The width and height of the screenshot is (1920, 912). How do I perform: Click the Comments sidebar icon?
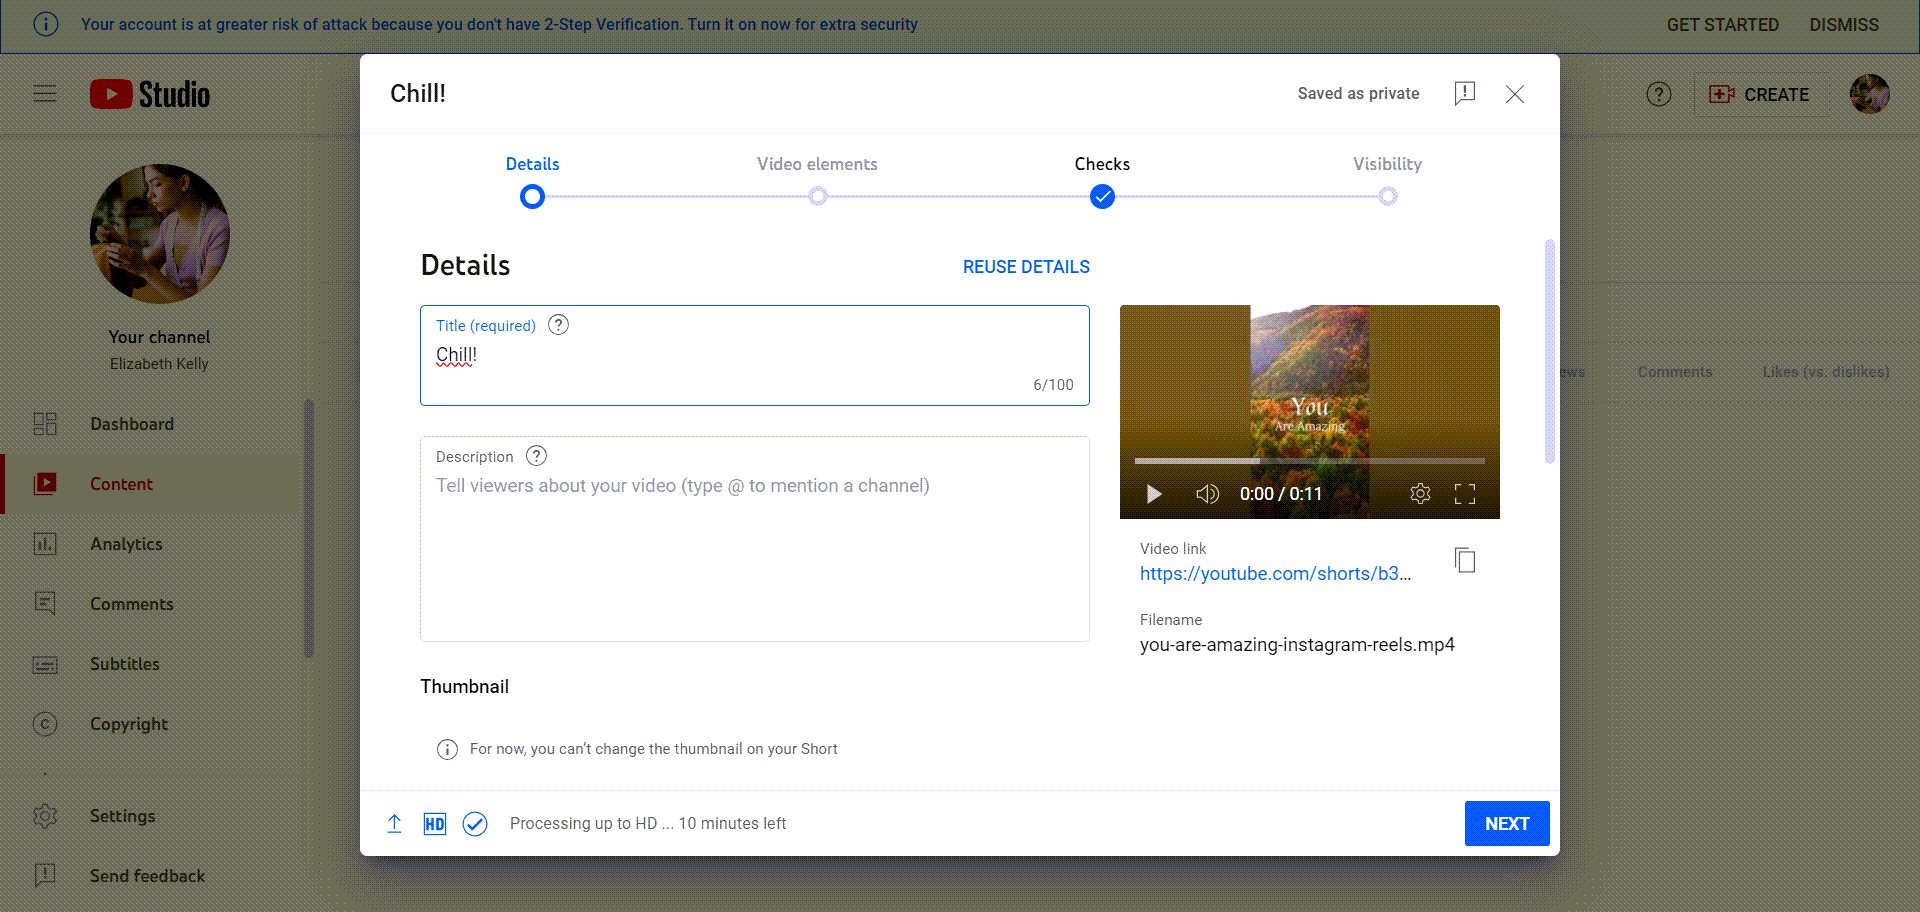[45, 604]
